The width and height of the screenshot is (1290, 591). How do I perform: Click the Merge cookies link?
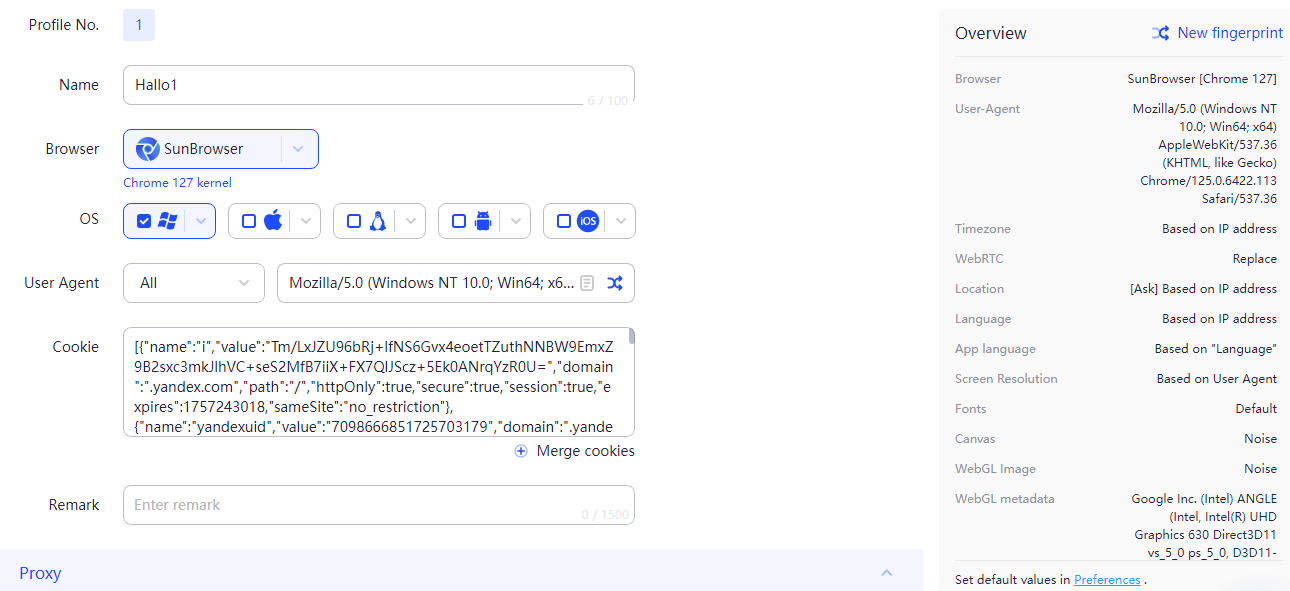(586, 451)
